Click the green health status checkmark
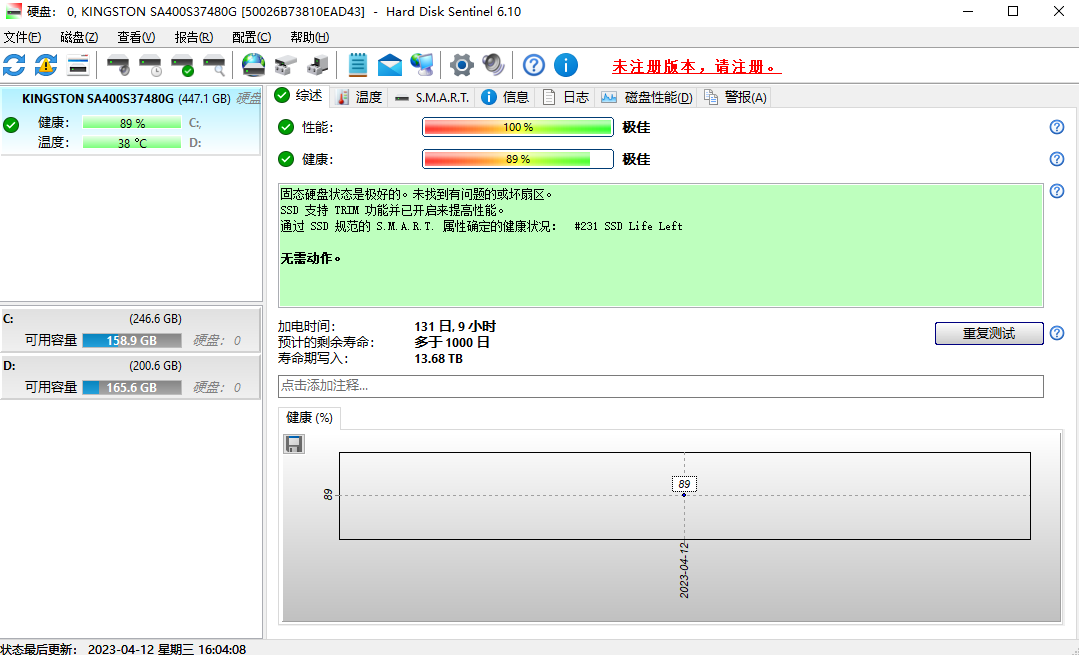The width and height of the screenshot is (1079, 655). (x=288, y=158)
